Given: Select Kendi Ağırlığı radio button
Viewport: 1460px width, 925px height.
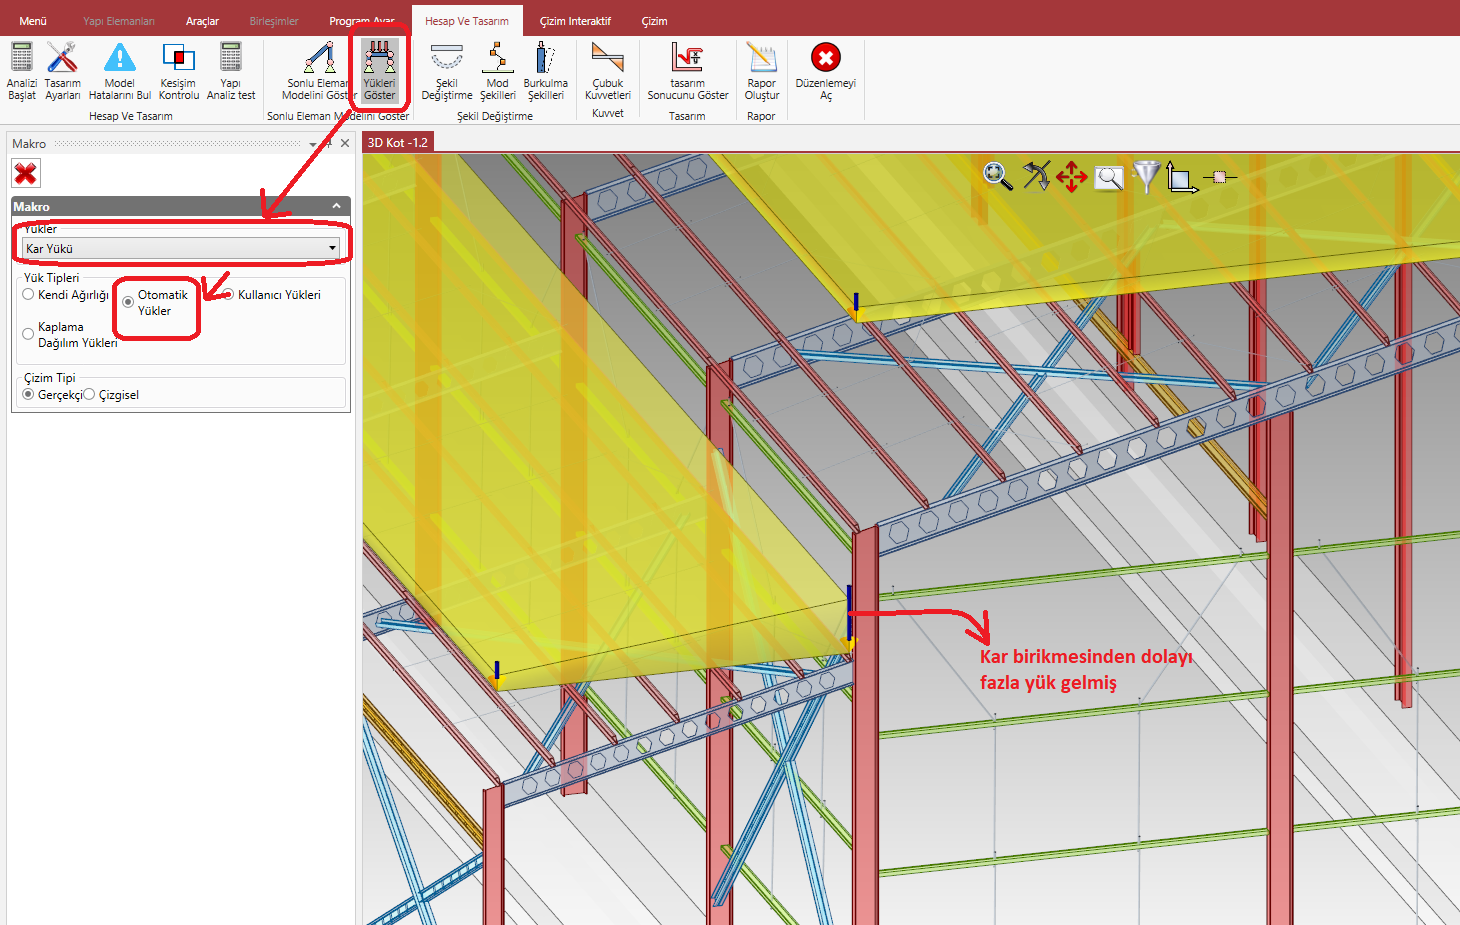Looking at the screenshot, I should point(29,295).
